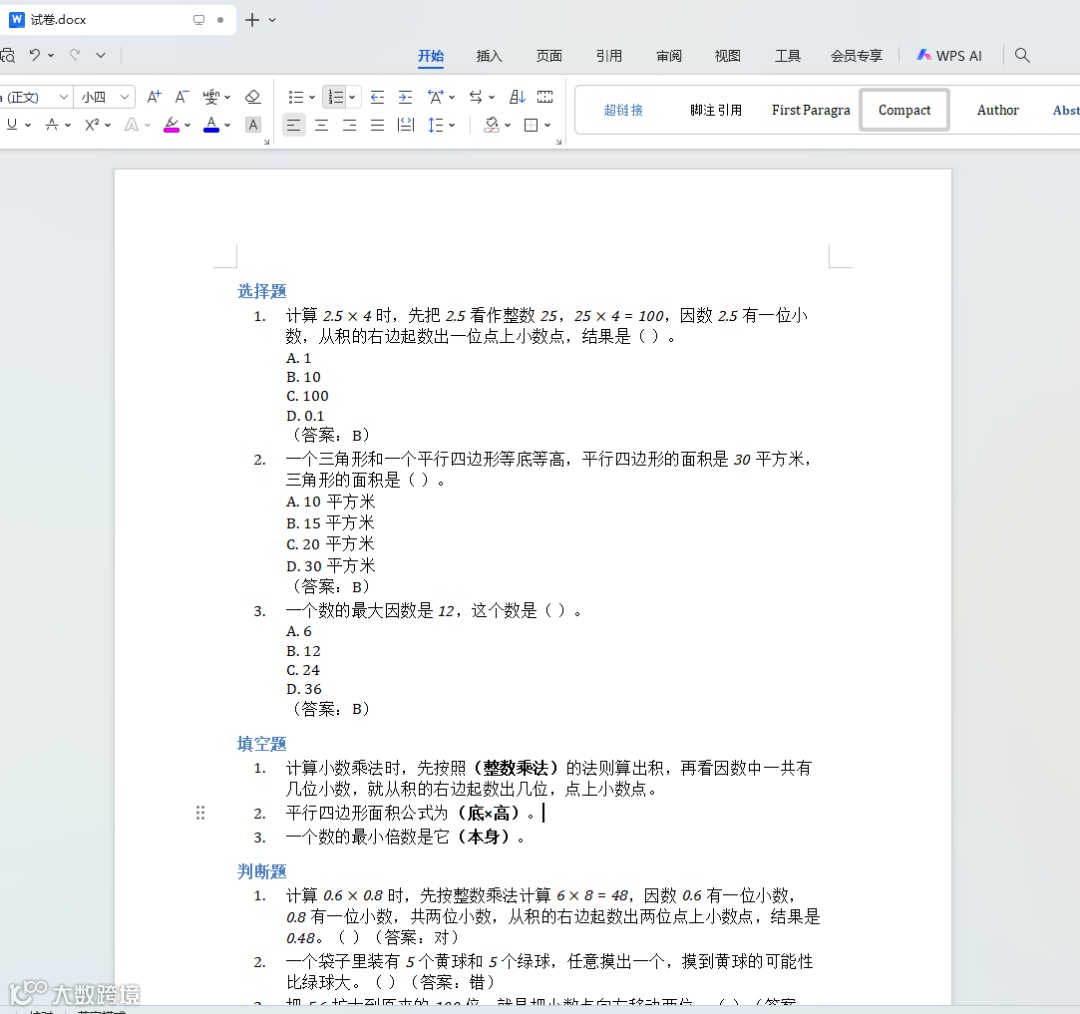Expand line spacing dropdown arrow
Screen dimensions: 1080x1014
tap(452, 125)
